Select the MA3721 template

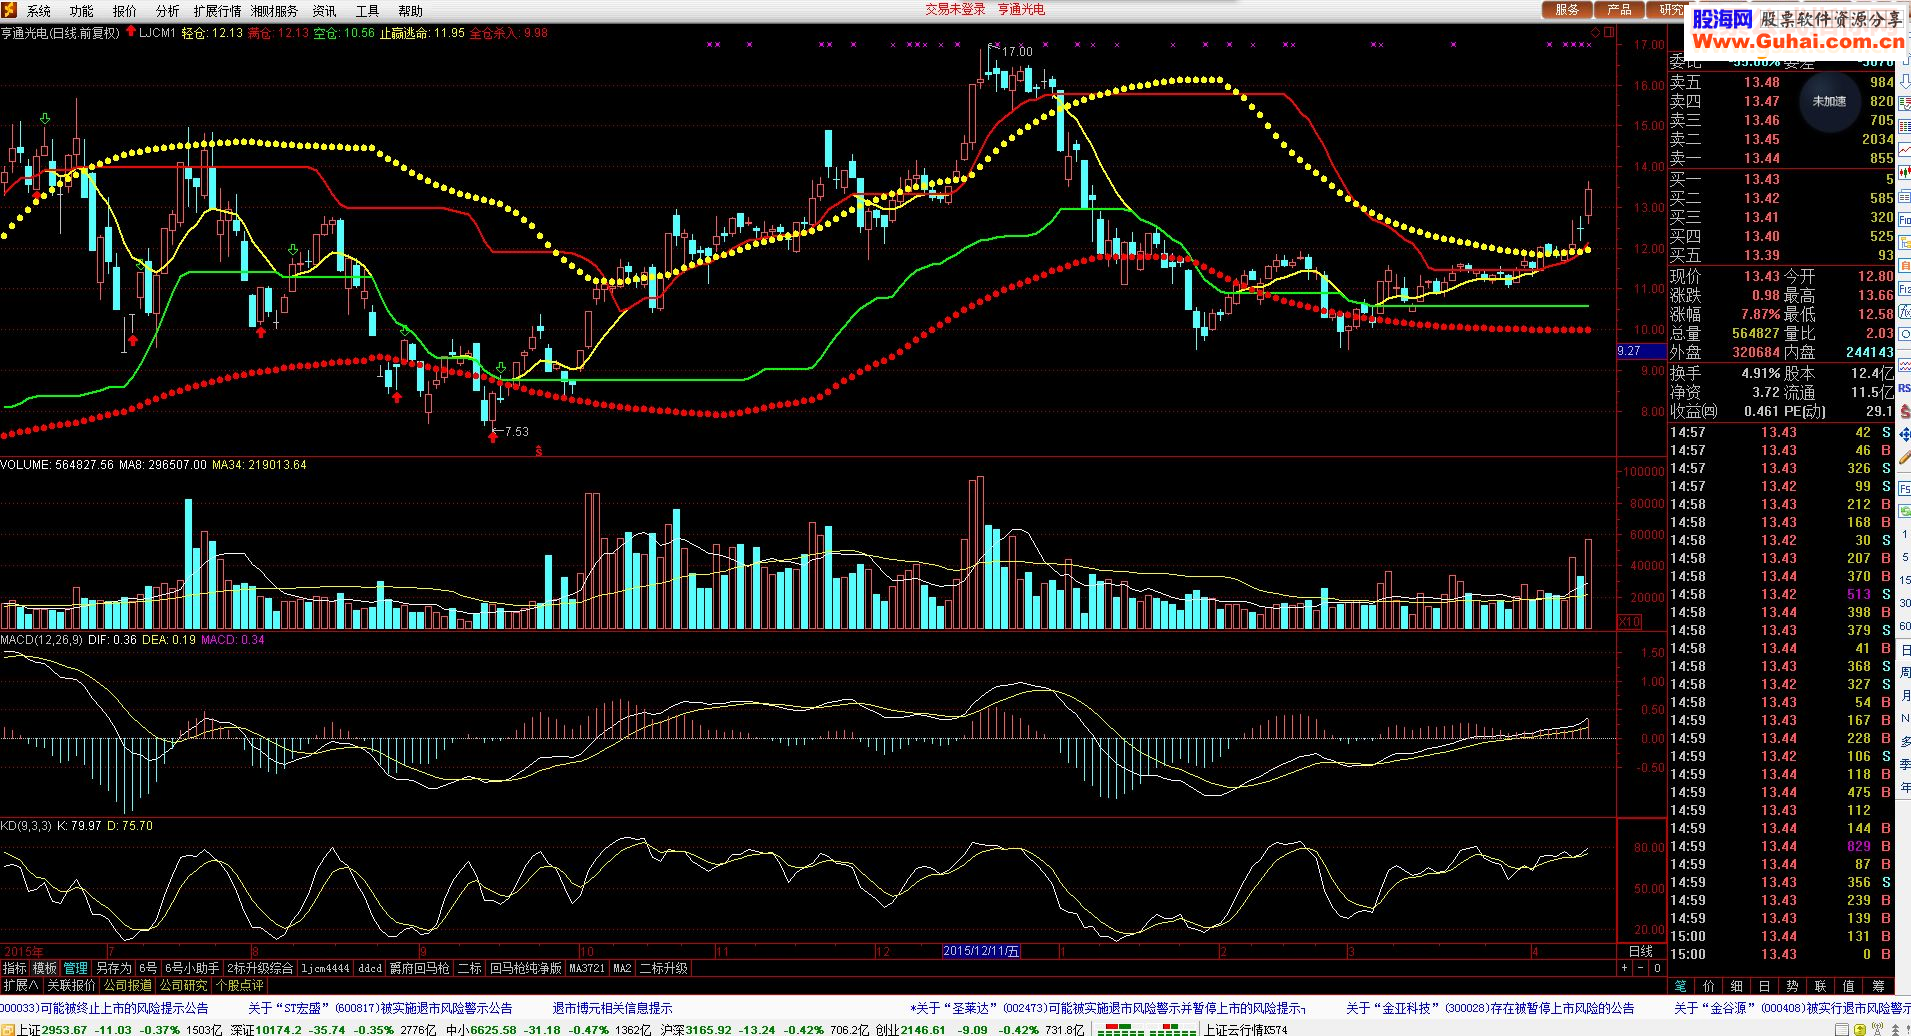(x=587, y=968)
